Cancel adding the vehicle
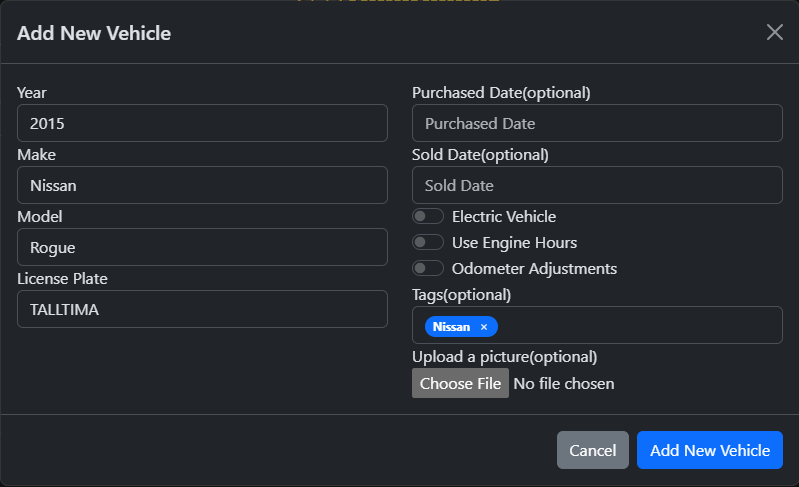 (x=593, y=450)
